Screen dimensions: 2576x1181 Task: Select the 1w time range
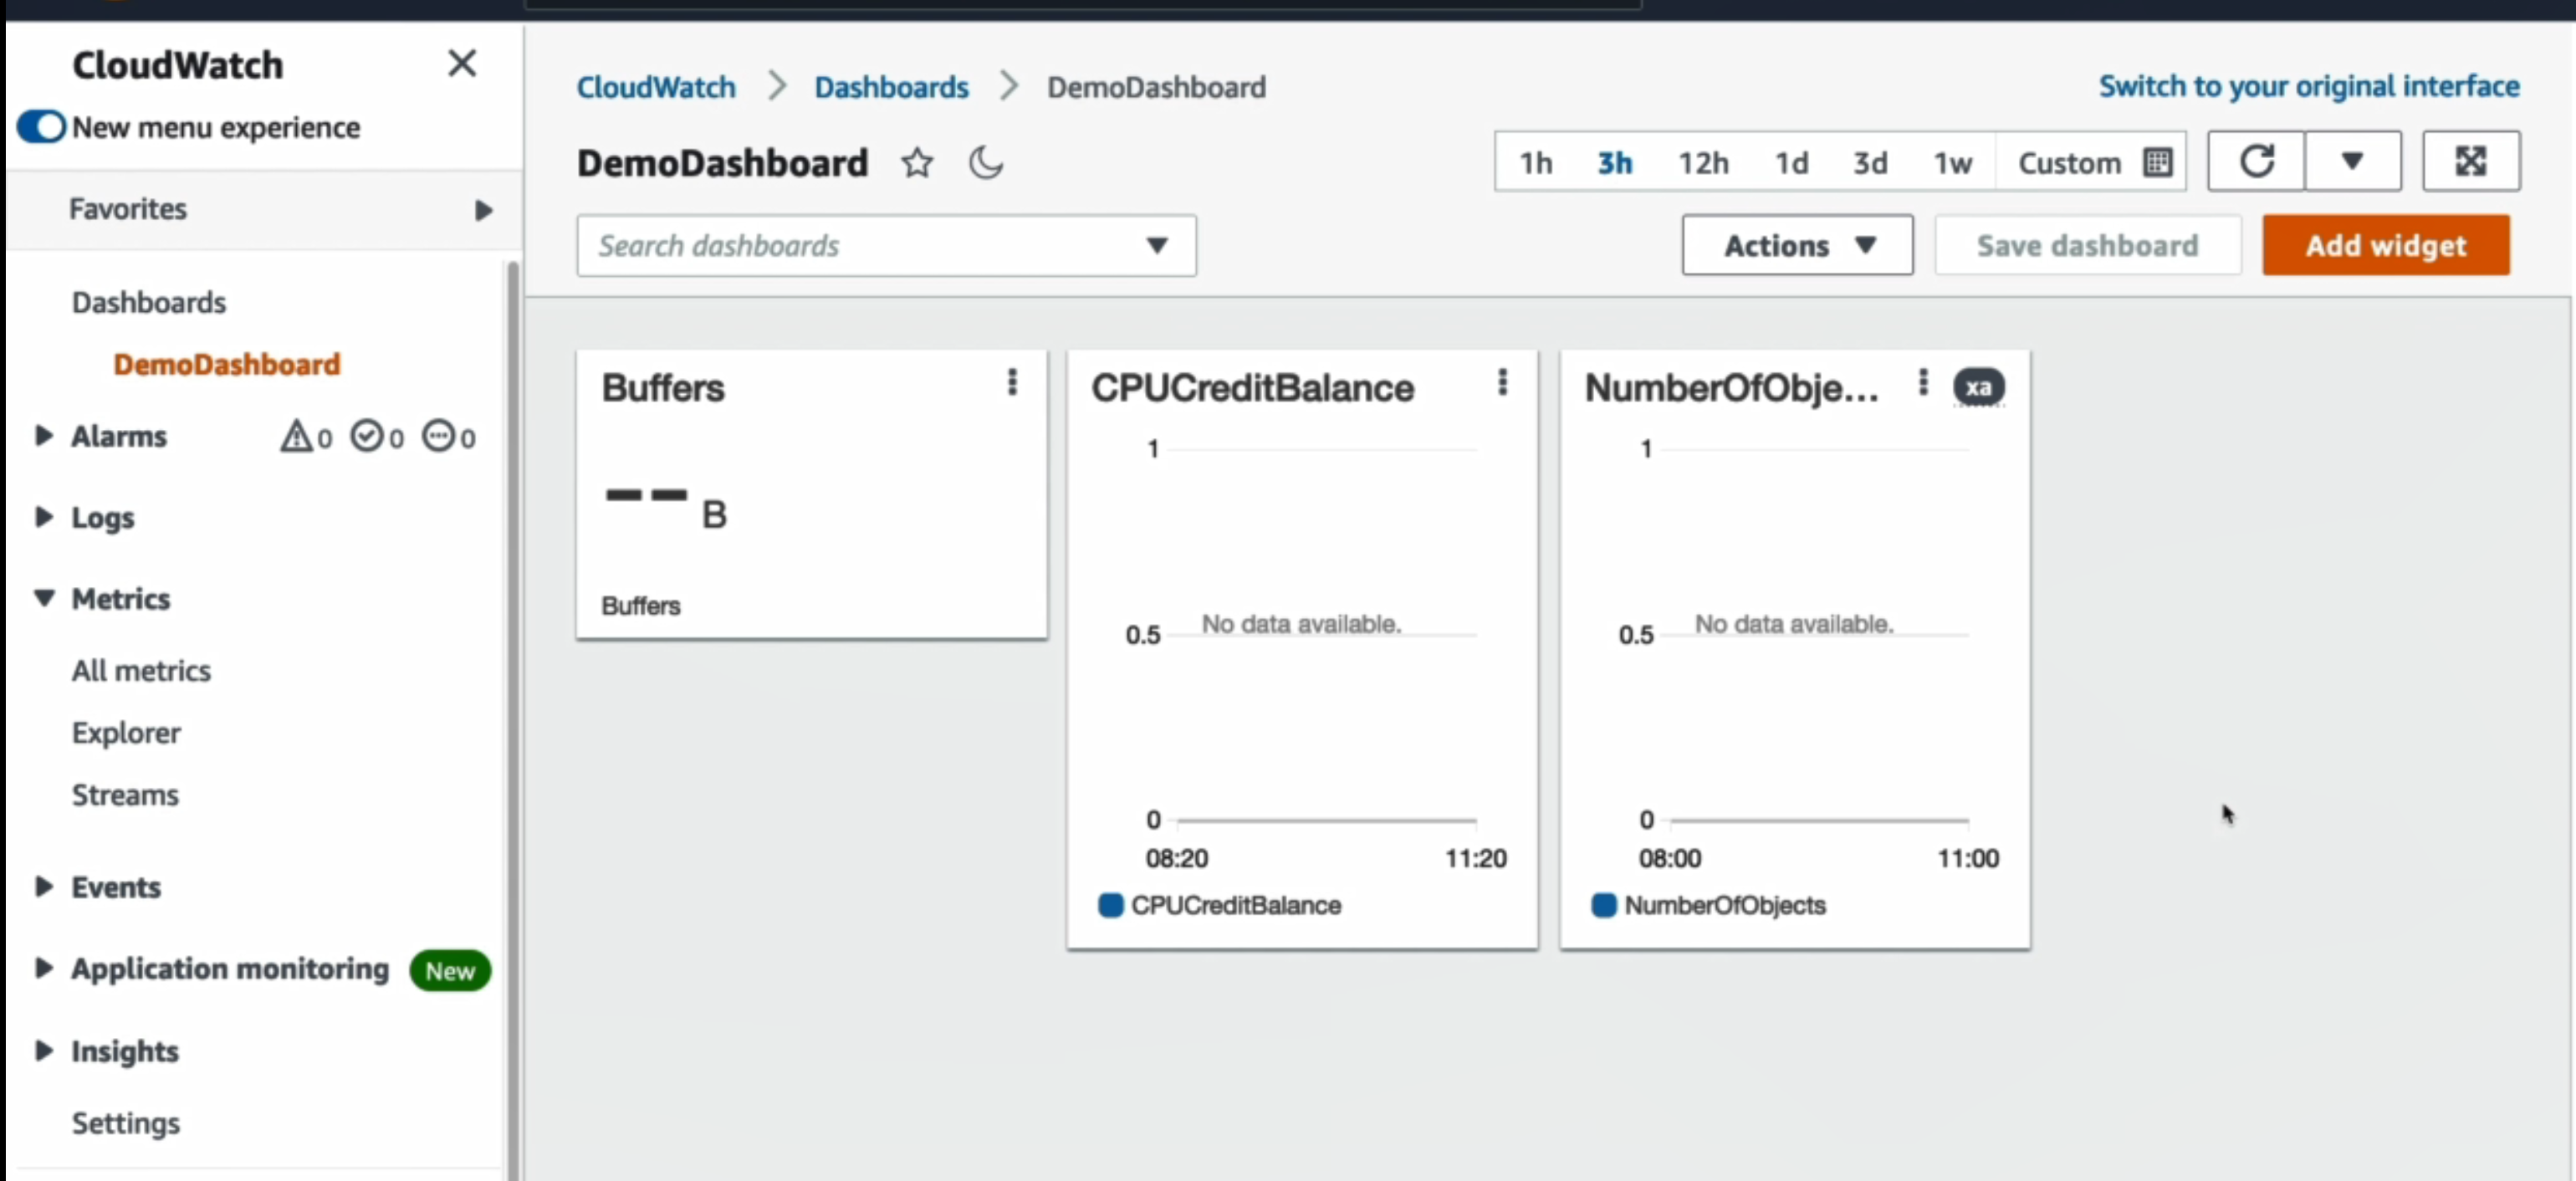coord(1952,162)
